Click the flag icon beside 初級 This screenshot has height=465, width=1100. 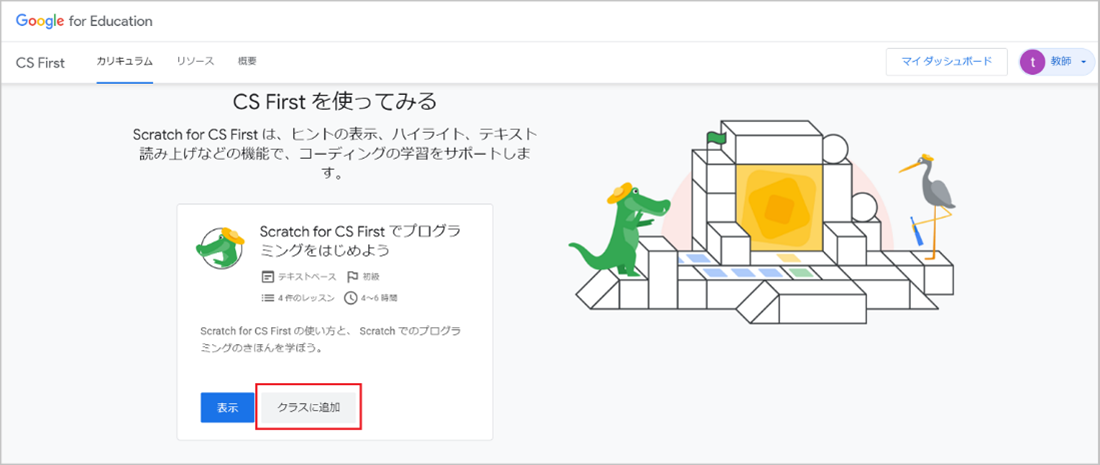[x=352, y=276]
